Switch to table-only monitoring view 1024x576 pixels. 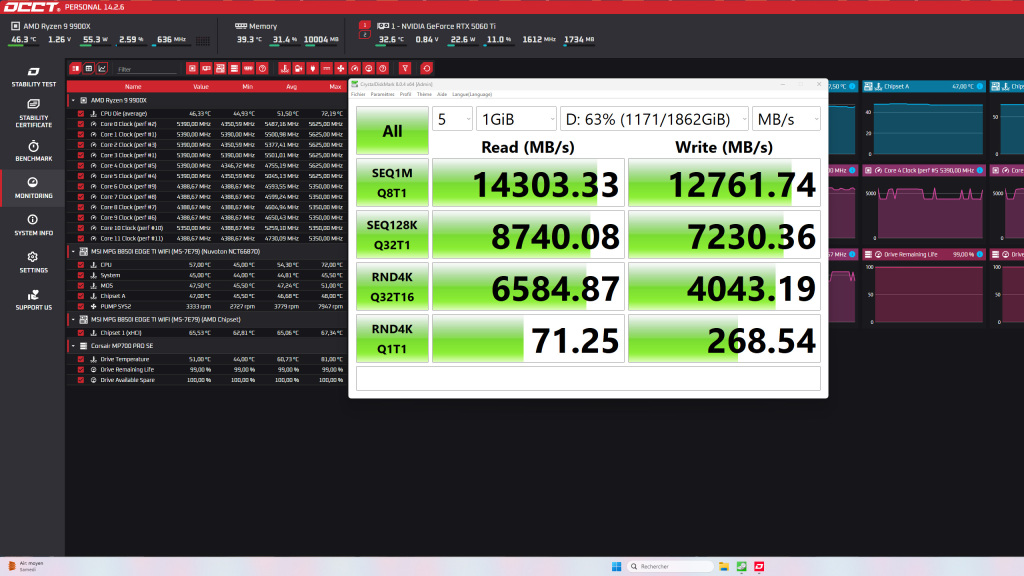click(89, 69)
